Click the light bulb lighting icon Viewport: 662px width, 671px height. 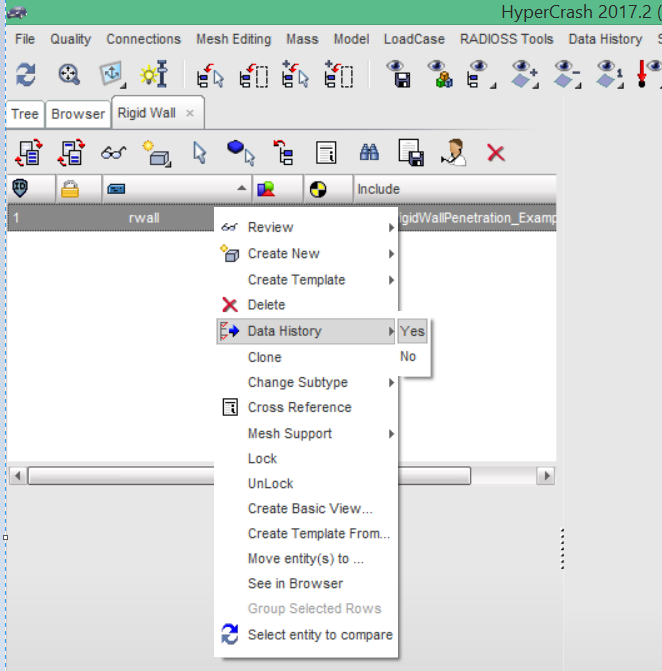154,74
